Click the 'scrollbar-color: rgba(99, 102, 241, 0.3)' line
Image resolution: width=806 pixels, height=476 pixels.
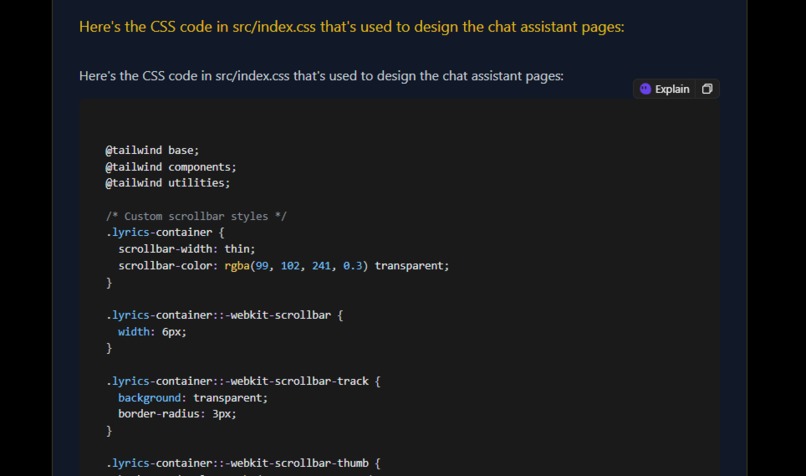point(284,266)
